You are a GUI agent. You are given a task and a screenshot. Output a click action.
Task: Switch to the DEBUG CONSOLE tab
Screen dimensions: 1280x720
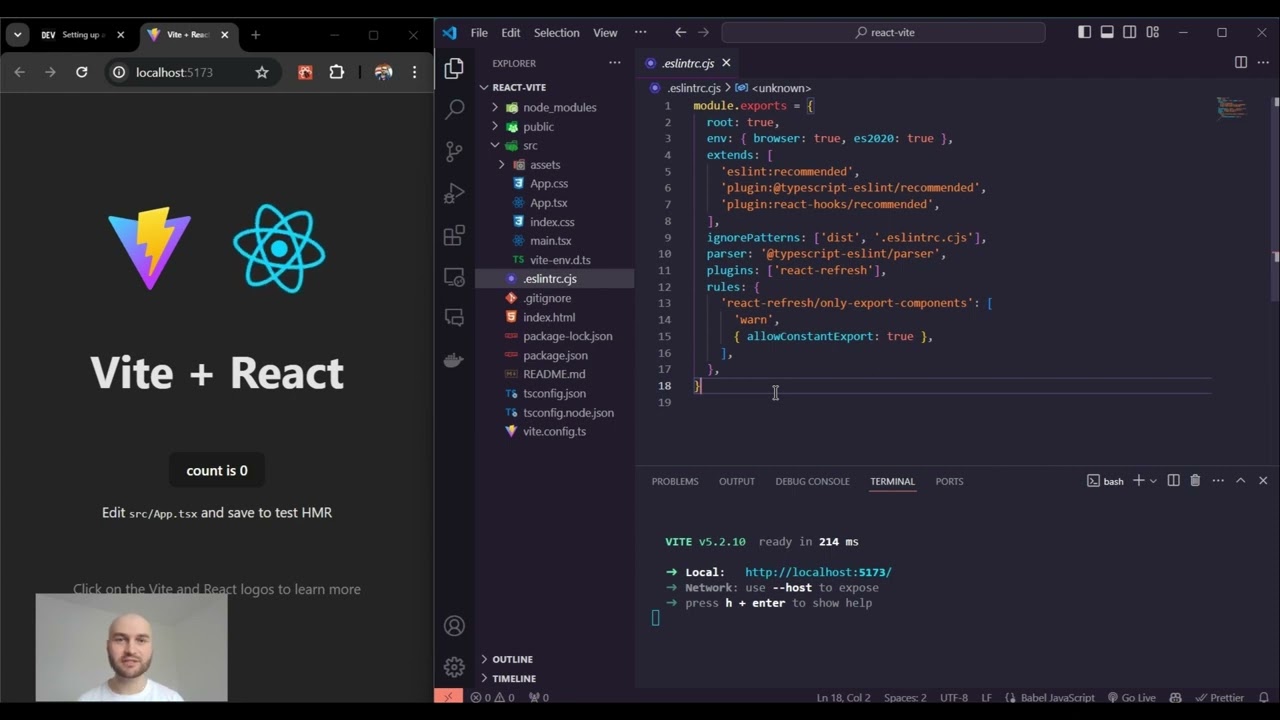pos(812,481)
